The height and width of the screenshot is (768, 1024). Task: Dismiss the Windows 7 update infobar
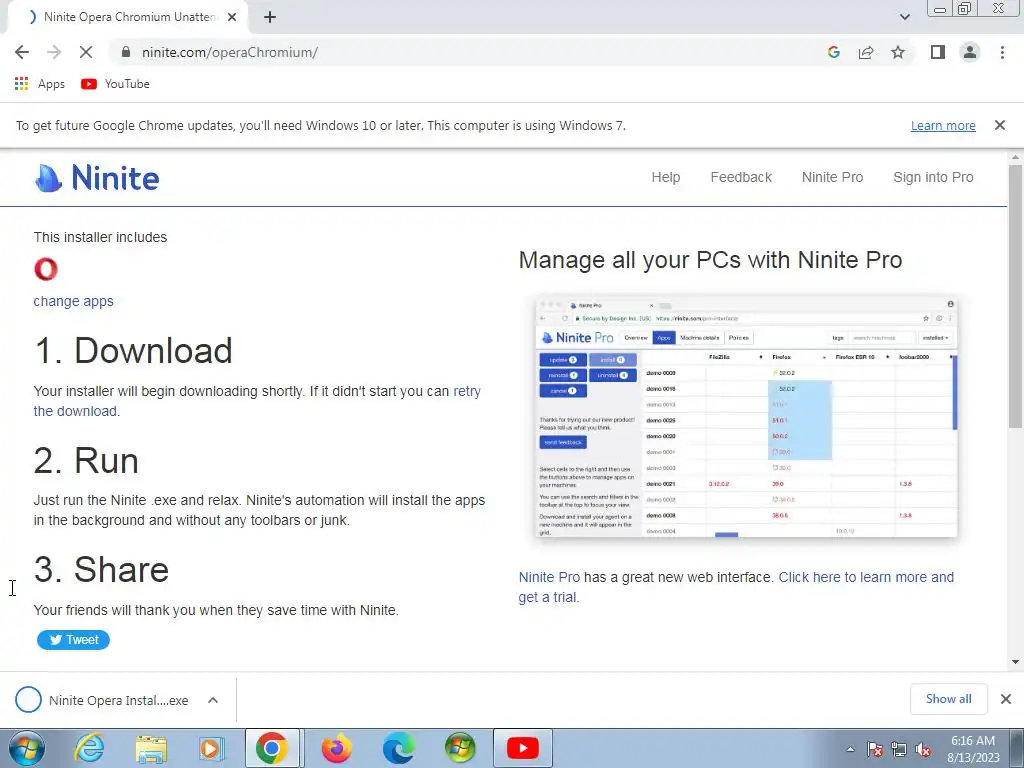click(999, 125)
